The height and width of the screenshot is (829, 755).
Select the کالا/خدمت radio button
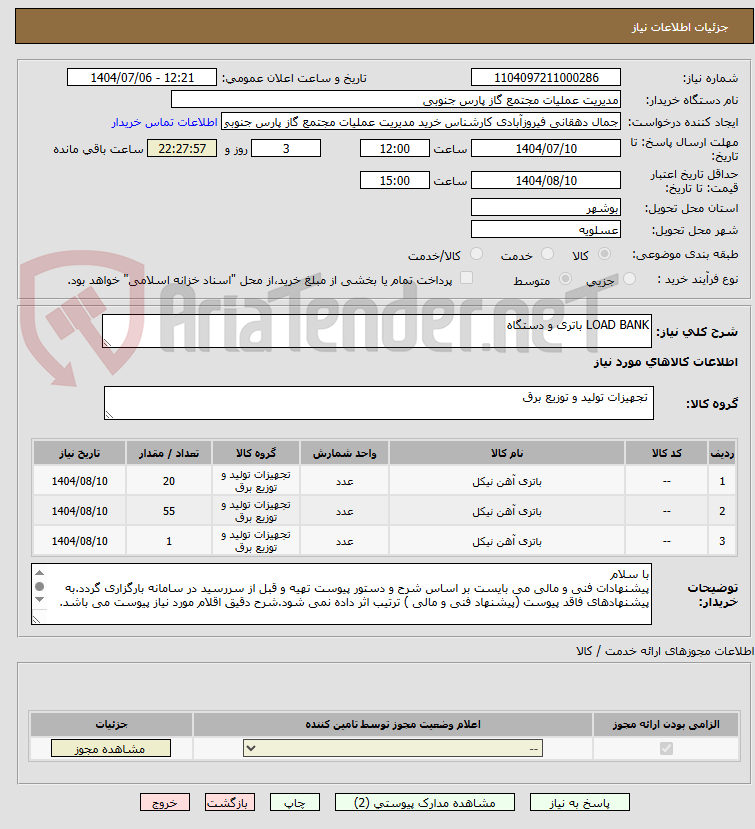(476, 254)
